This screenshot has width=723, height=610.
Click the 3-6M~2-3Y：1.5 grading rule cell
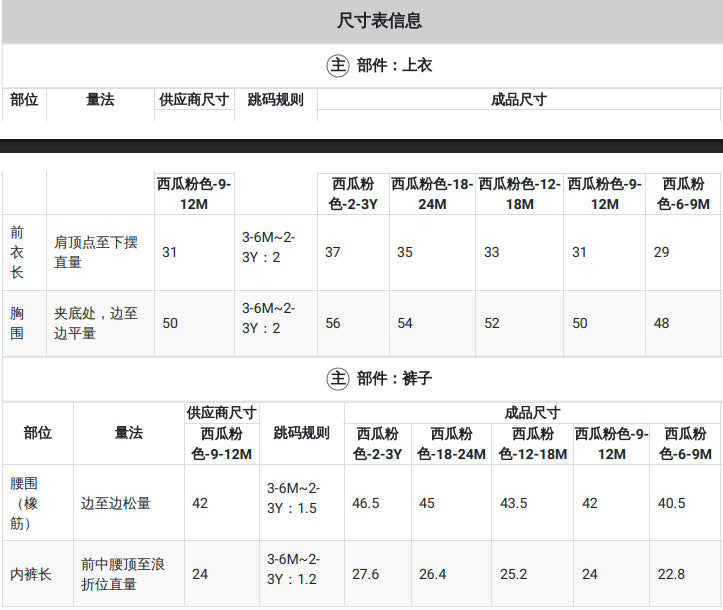293,498
